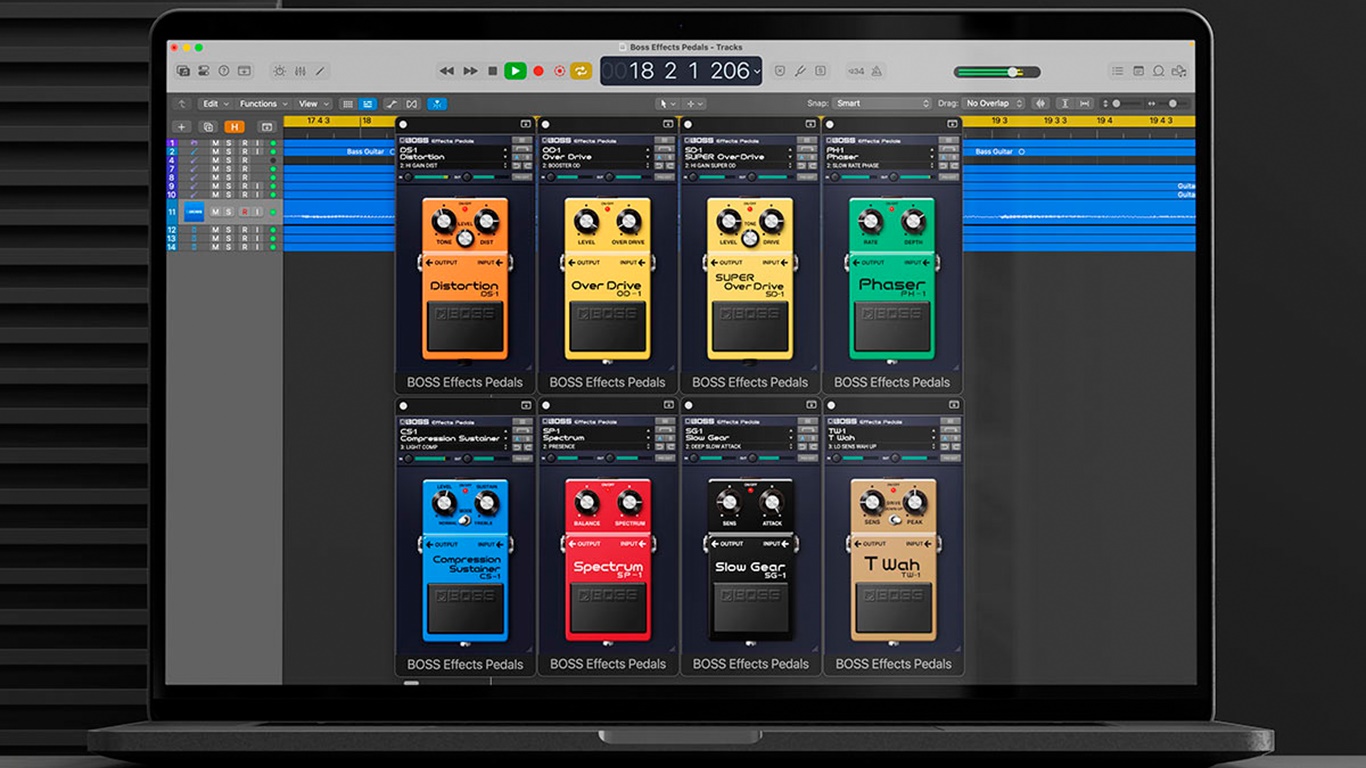Open the Drag No Overlap dropdown
The width and height of the screenshot is (1366, 768).
994,104
